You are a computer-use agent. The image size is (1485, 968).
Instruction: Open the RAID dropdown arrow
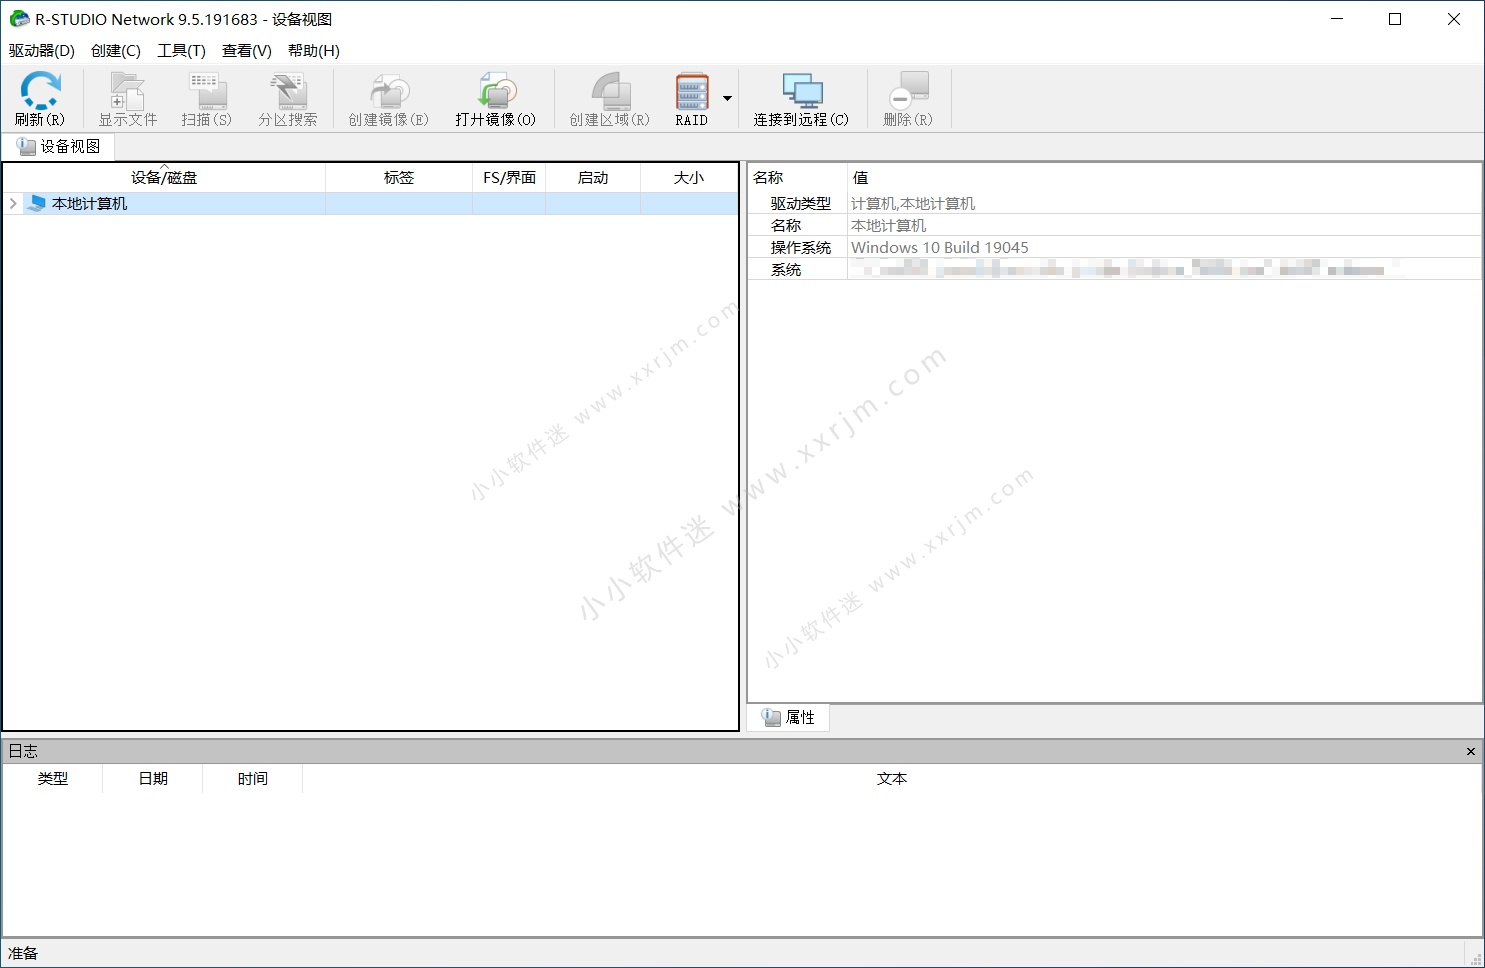pyautogui.click(x=727, y=97)
